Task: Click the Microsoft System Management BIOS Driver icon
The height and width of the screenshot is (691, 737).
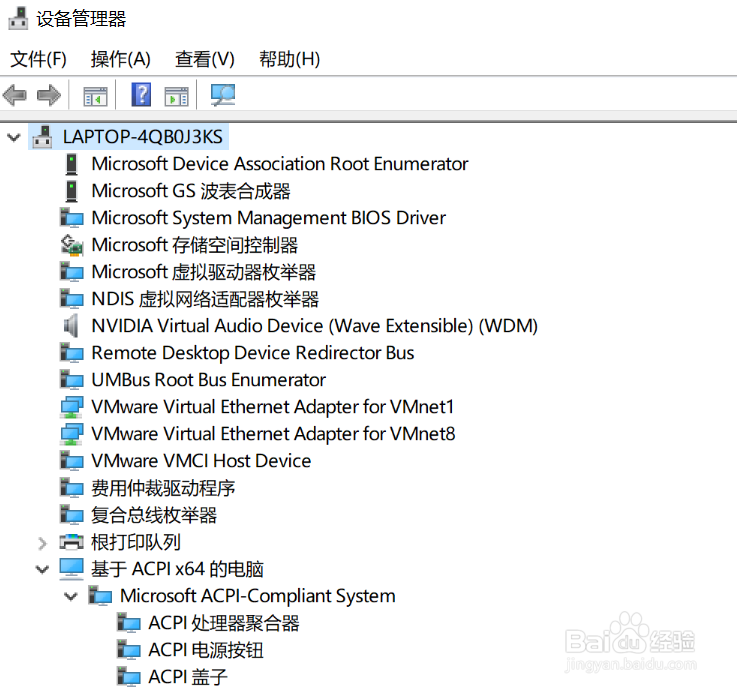Action: click(x=72, y=218)
